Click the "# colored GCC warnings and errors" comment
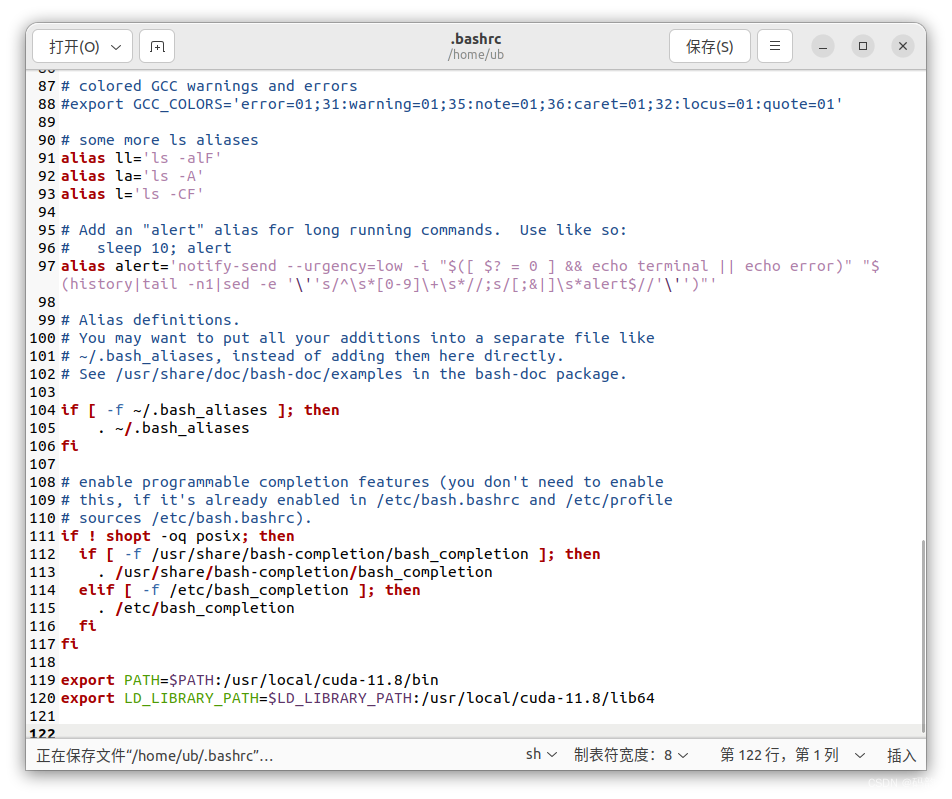Viewport: 952px width, 799px height. [209, 86]
